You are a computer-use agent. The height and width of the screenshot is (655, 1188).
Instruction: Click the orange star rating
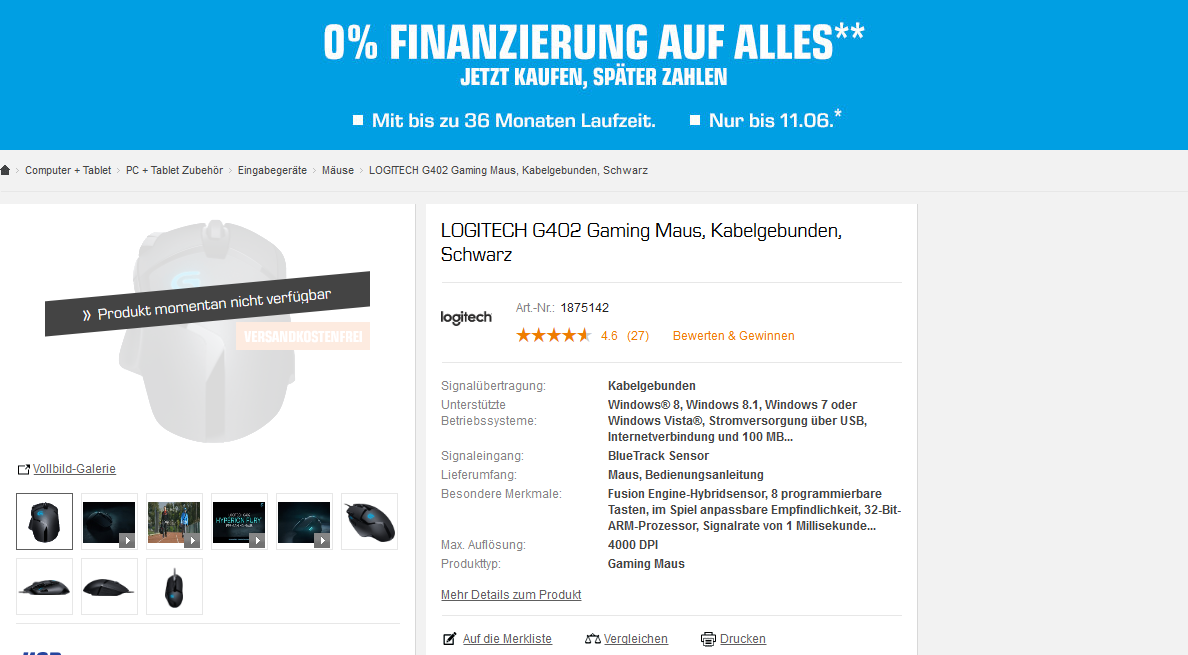[x=554, y=335]
